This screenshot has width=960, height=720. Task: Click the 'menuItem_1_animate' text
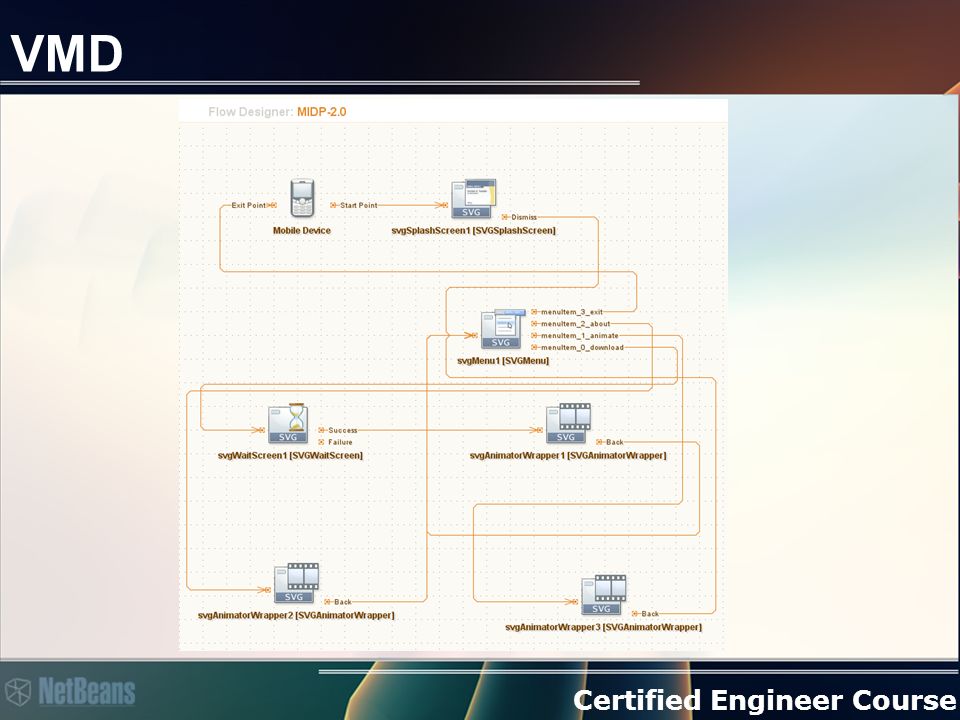(580, 336)
